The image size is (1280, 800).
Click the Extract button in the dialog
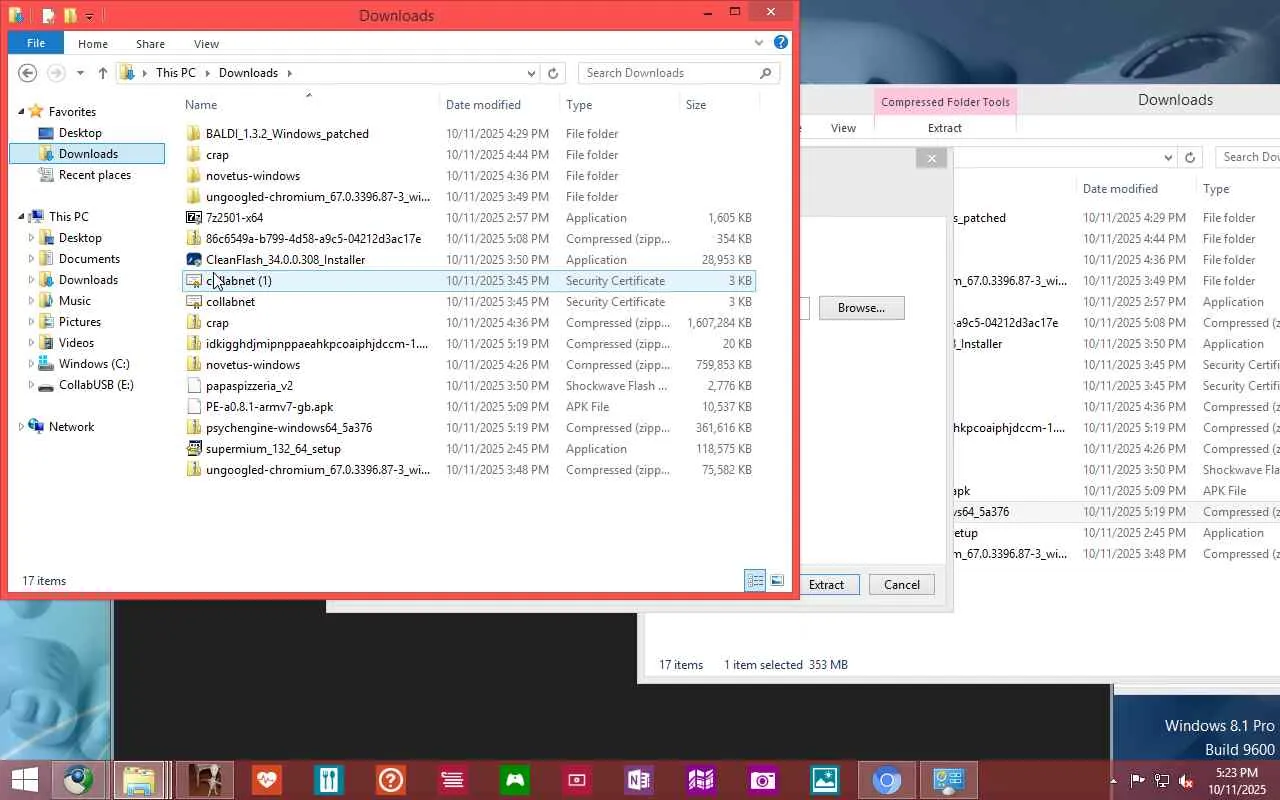coord(827,585)
